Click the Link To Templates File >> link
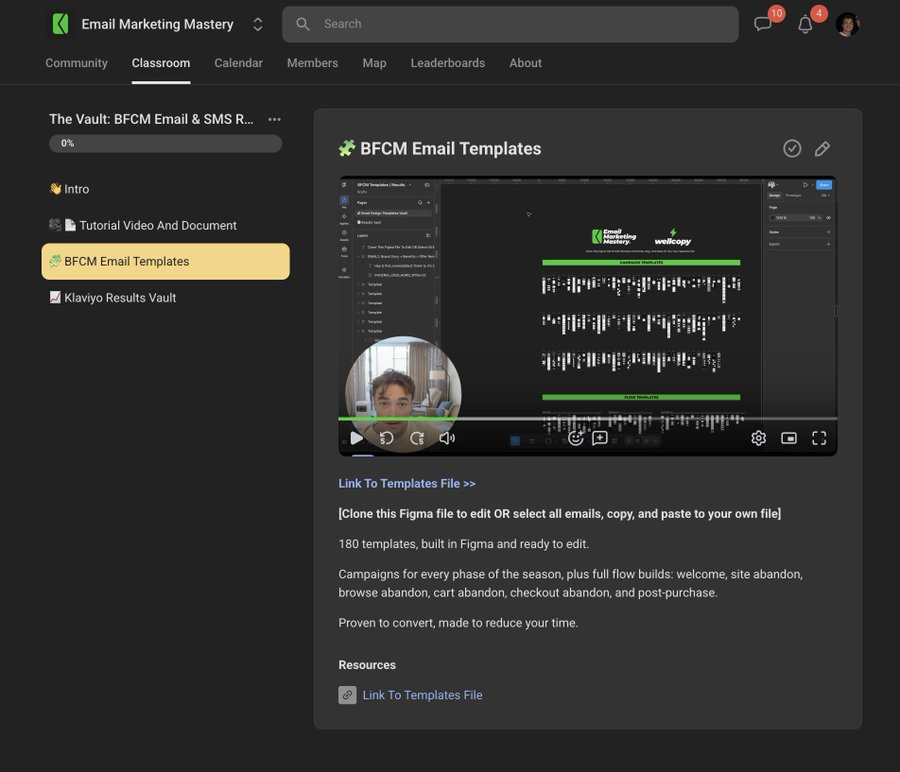900x772 pixels. coord(407,484)
